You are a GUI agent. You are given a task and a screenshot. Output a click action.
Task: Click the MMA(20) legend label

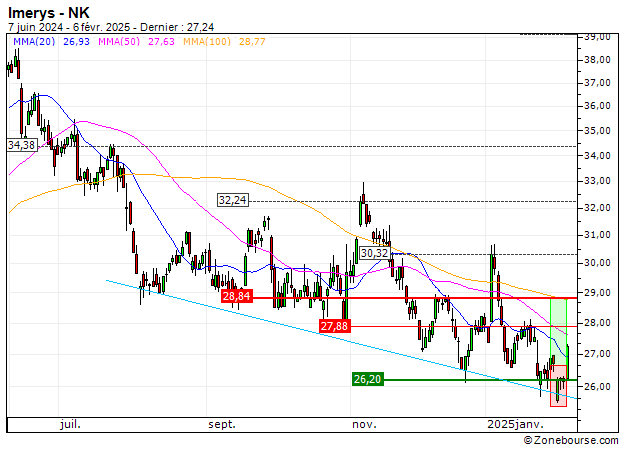pos(34,41)
